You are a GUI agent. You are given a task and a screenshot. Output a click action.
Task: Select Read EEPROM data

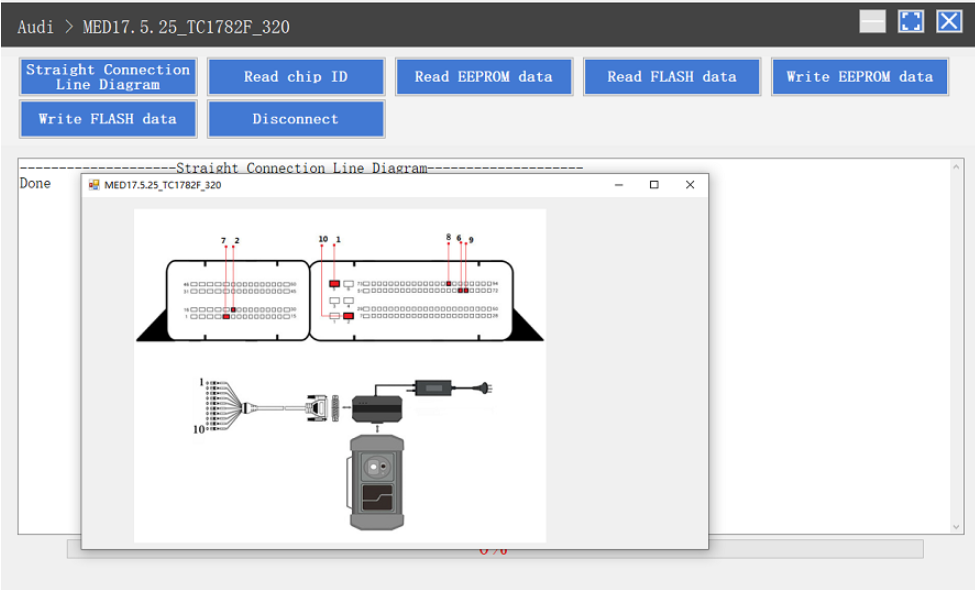pos(484,77)
